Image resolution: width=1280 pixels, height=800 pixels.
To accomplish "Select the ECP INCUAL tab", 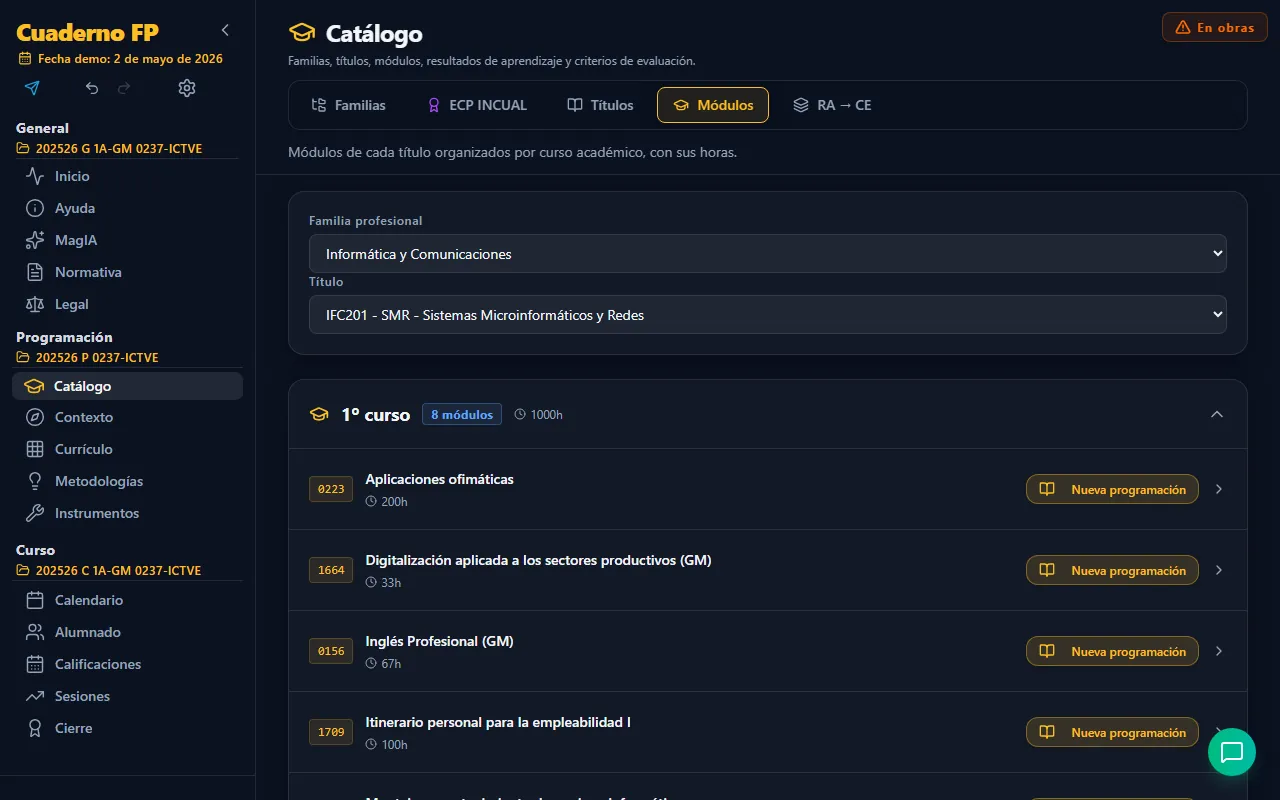I will coord(477,105).
